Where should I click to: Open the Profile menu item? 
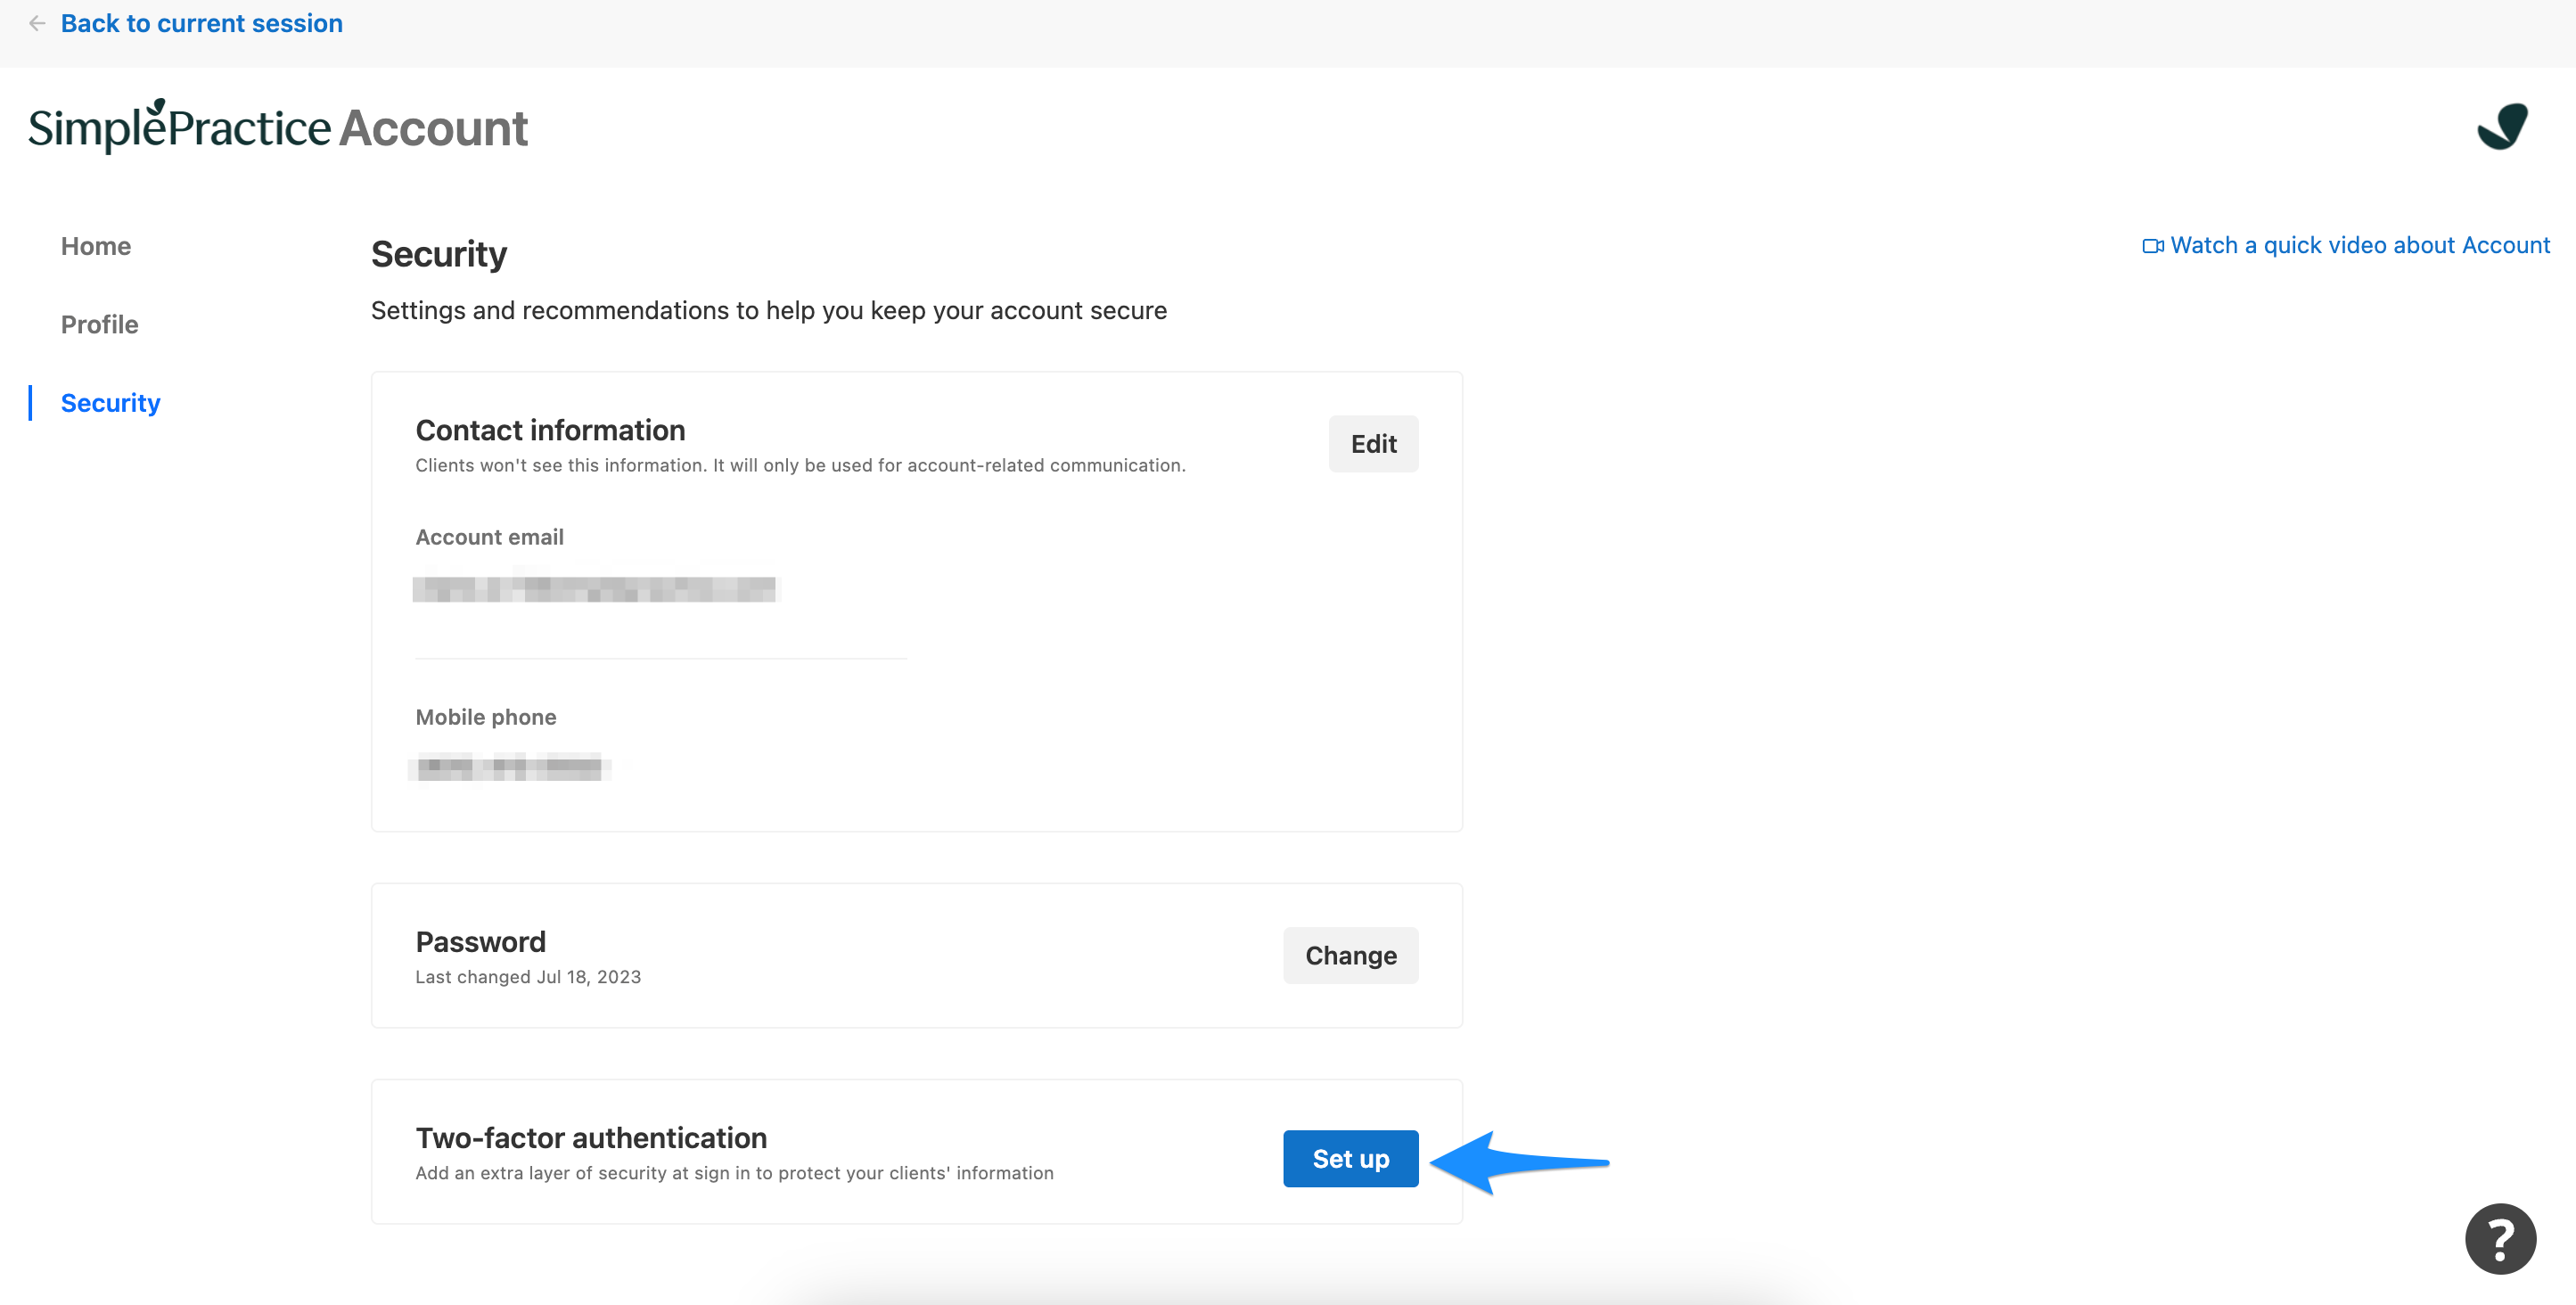point(99,324)
